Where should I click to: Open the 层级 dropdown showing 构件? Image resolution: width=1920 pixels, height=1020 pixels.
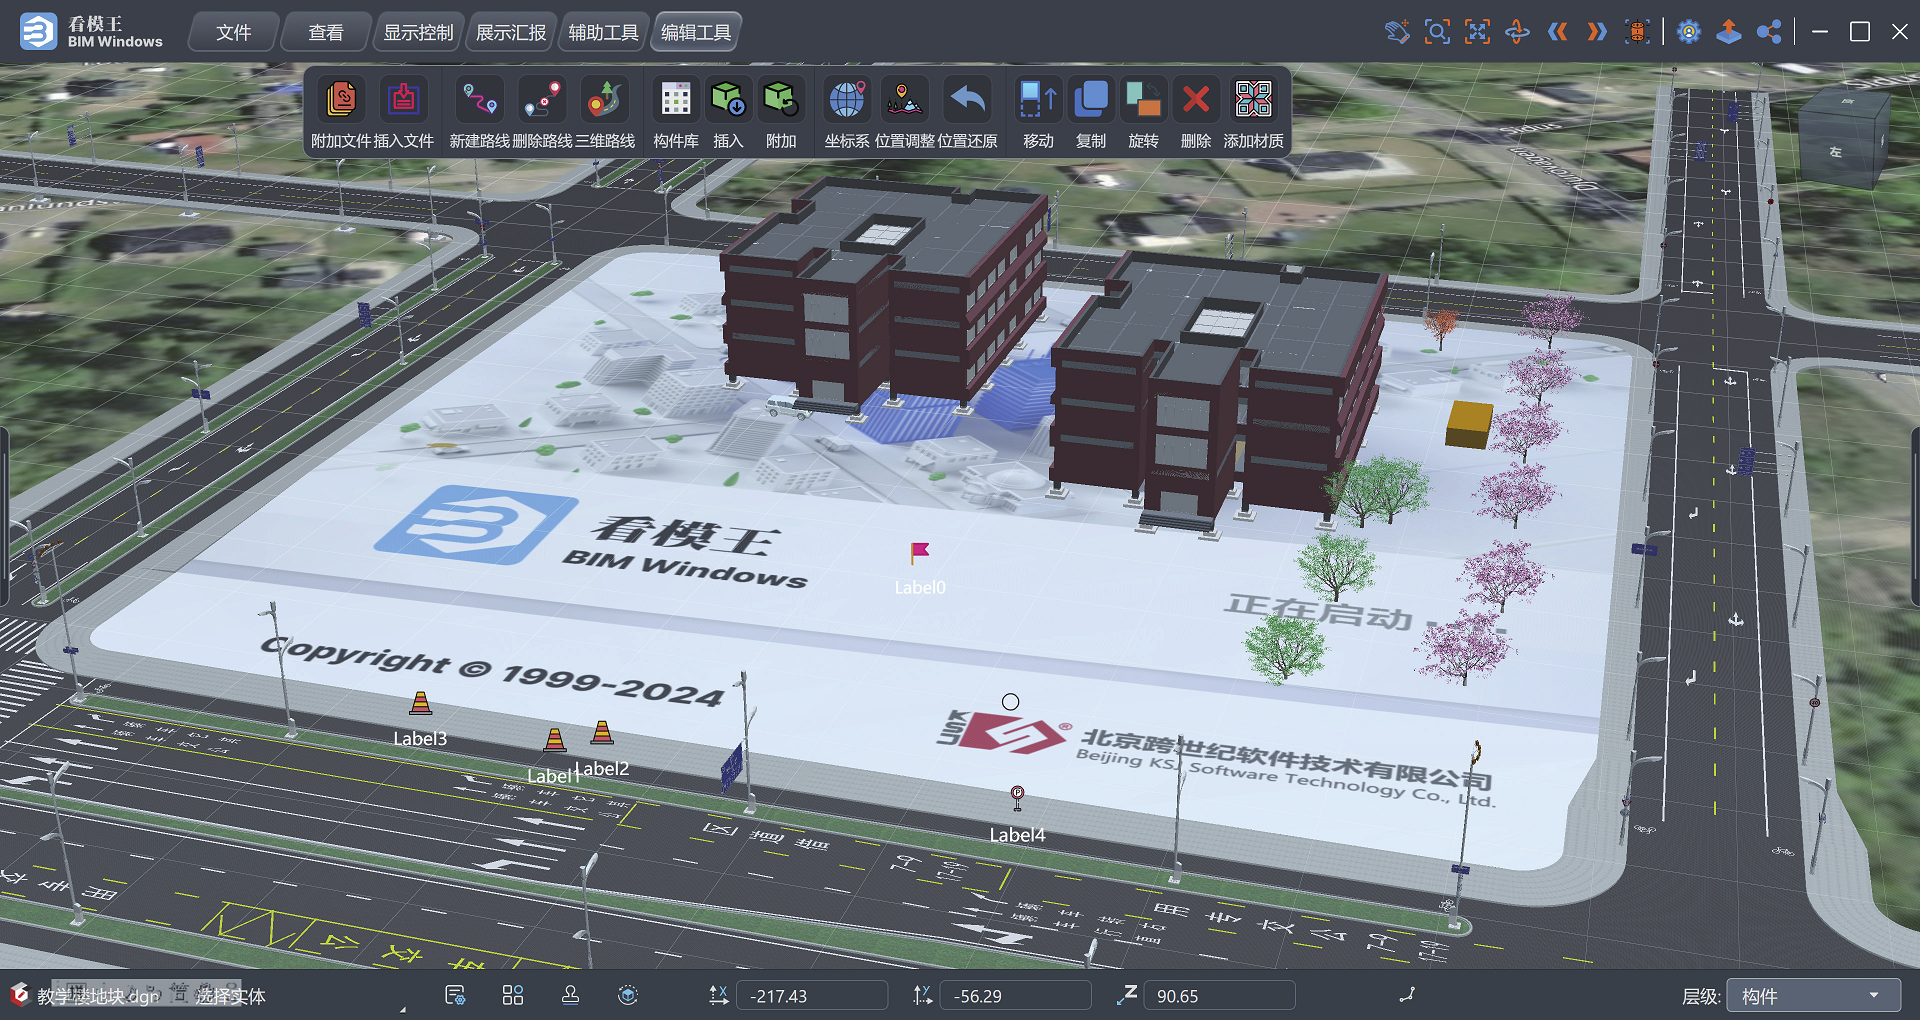1813,996
